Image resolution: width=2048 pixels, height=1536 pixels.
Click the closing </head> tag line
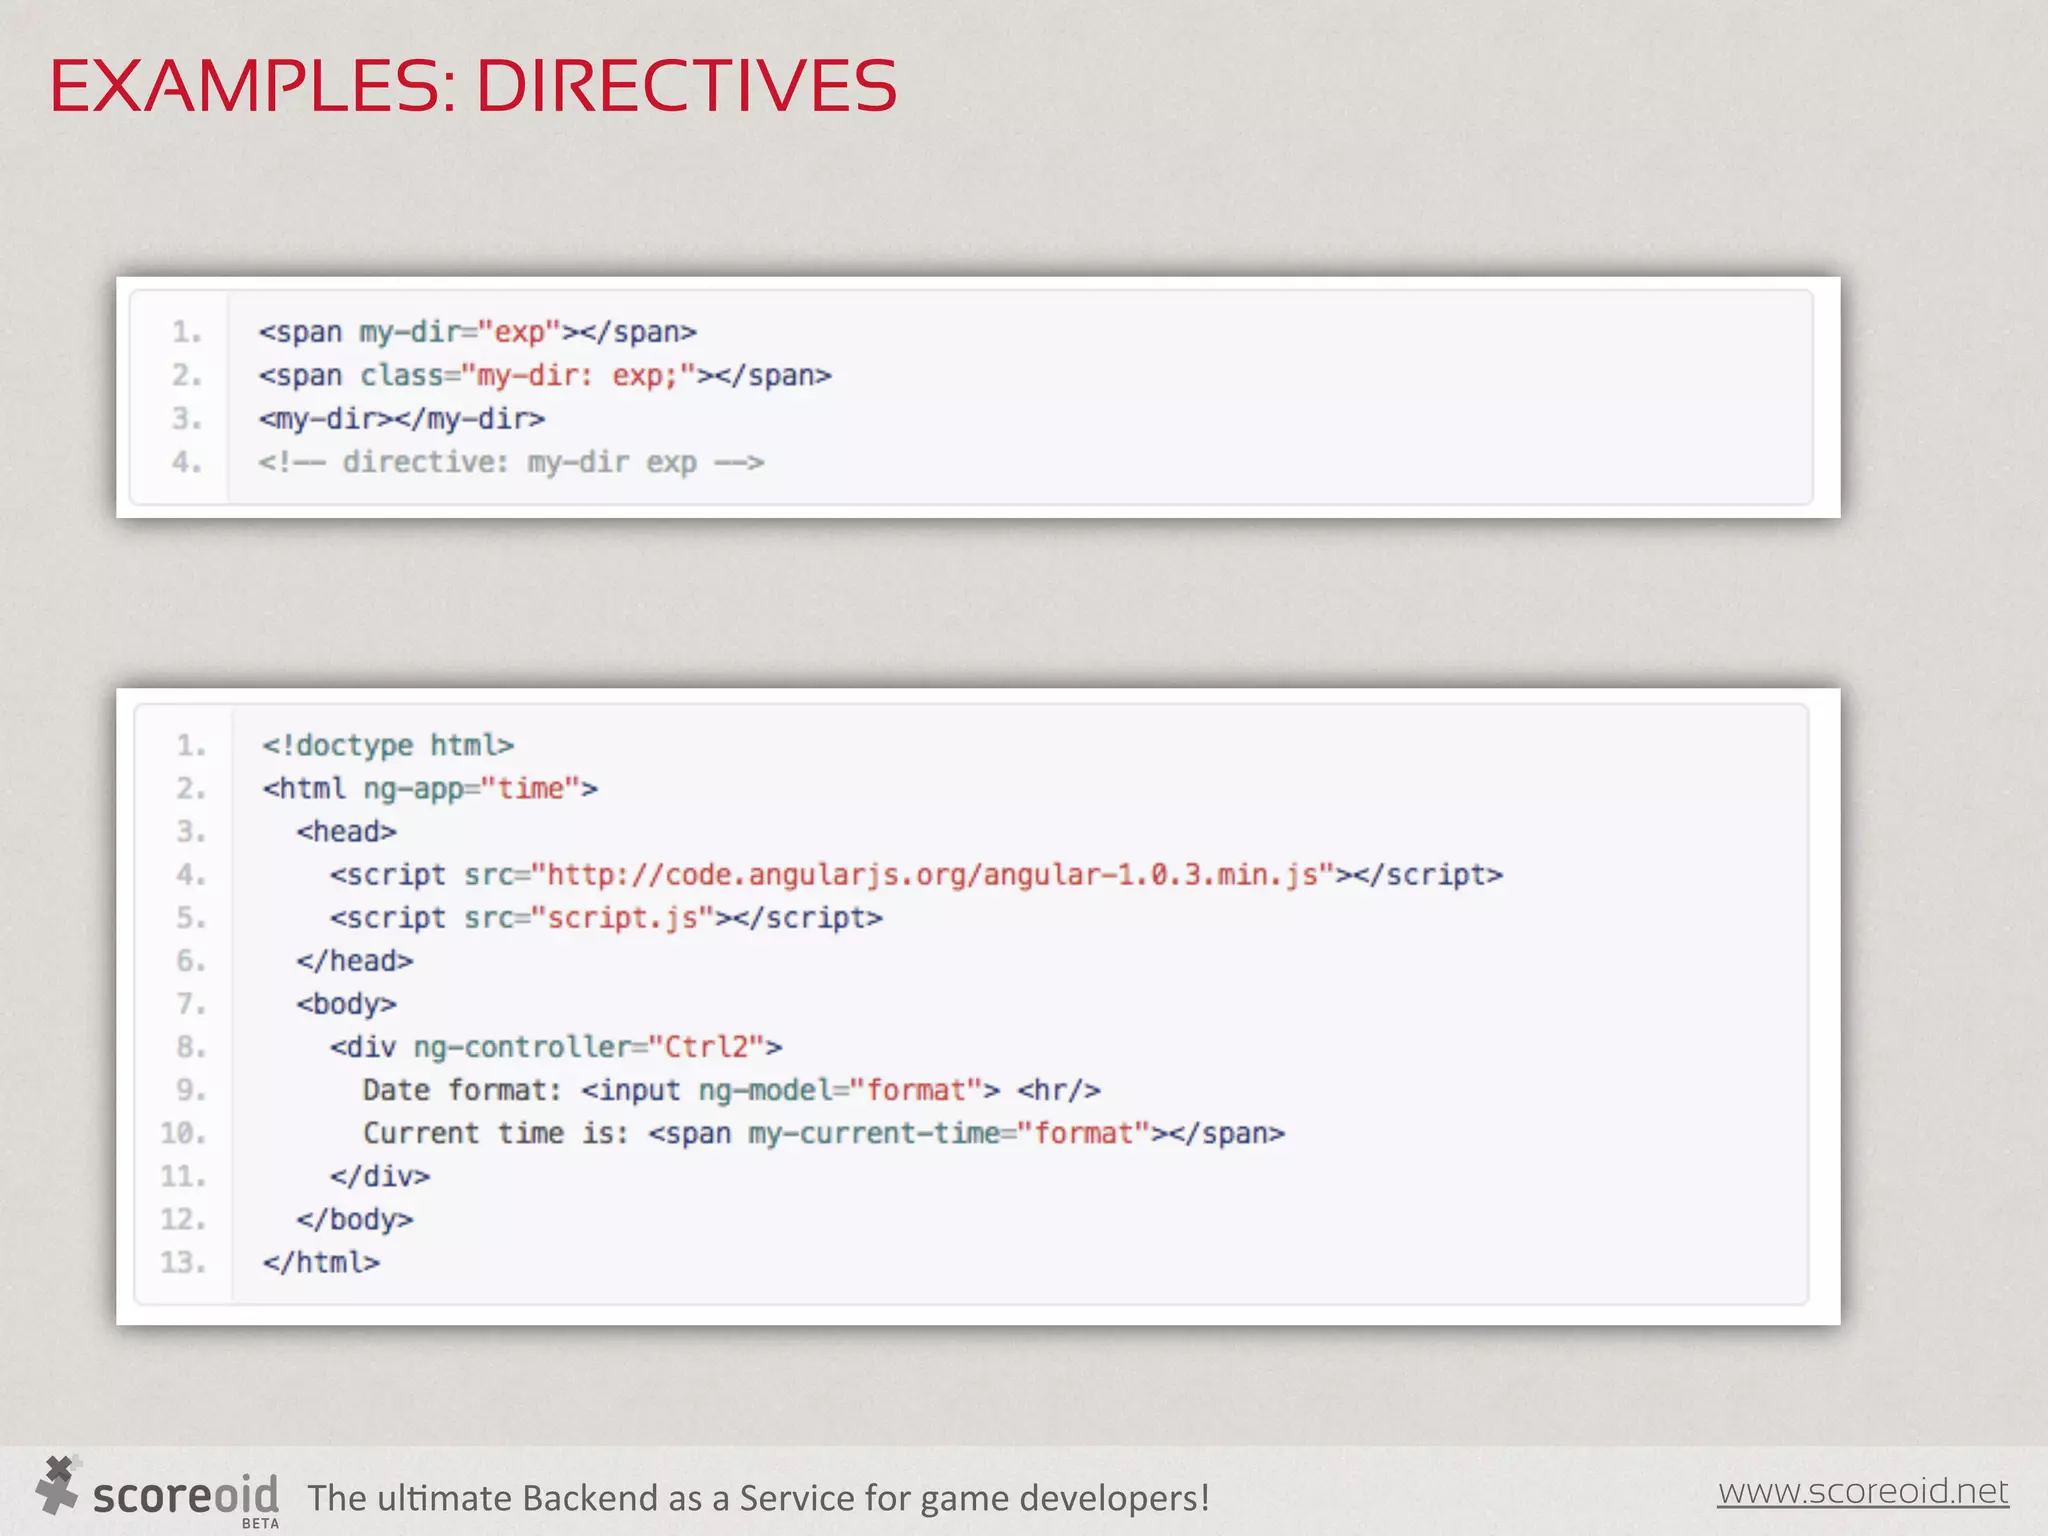click(354, 960)
